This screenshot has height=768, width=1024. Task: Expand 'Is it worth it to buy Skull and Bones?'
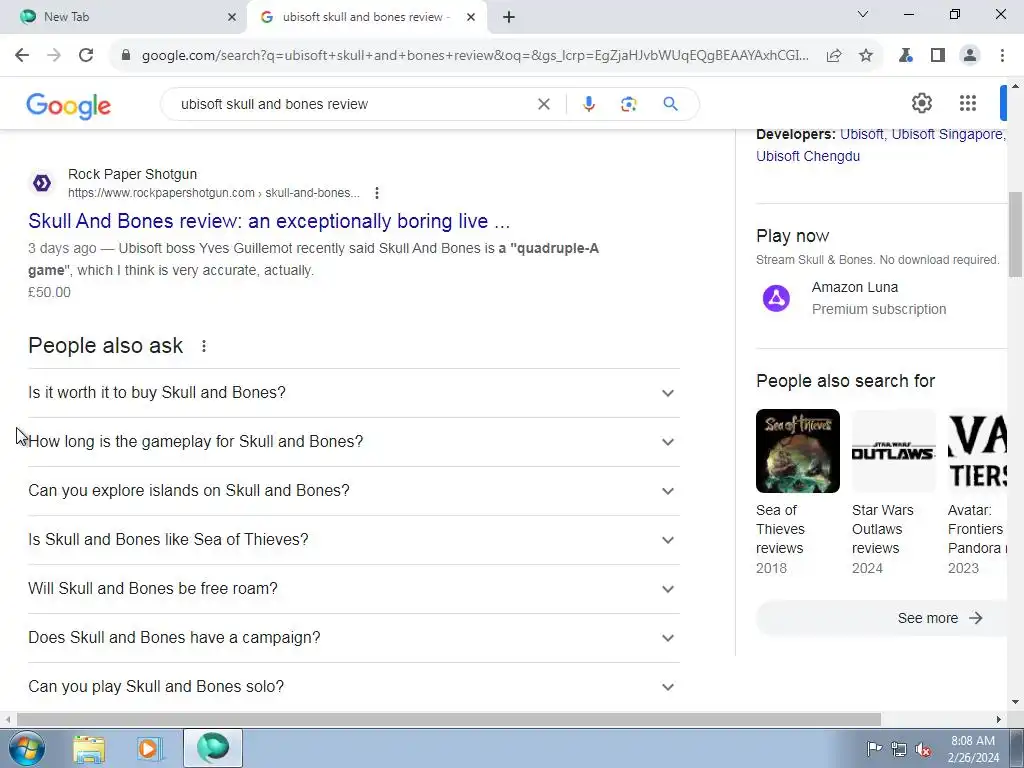click(x=354, y=393)
